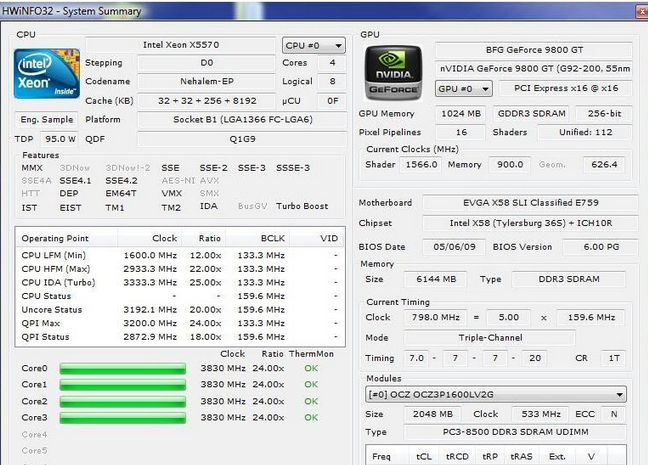Image resolution: width=648 pixels, height=465 pixels.
Task: Click the Memory Size 6144 MB field
Action: pyautogui.click(x=436, y=279)
